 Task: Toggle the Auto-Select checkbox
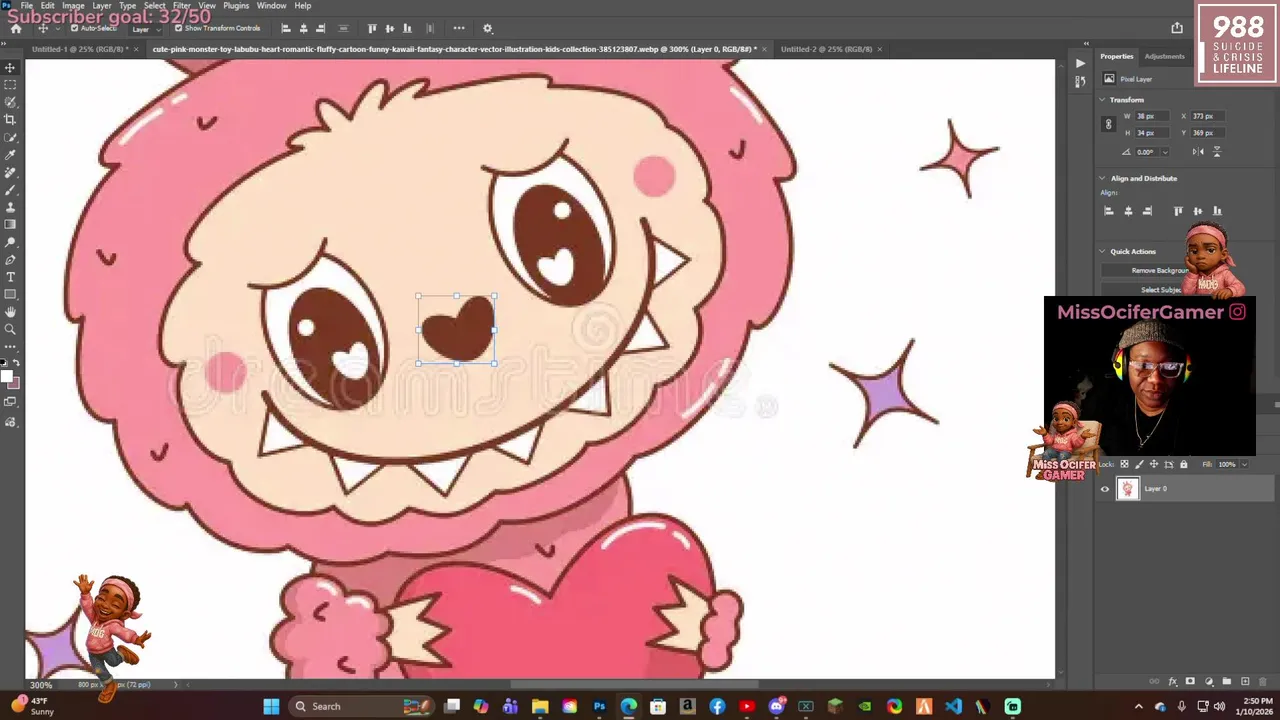[x=75, y=28]
